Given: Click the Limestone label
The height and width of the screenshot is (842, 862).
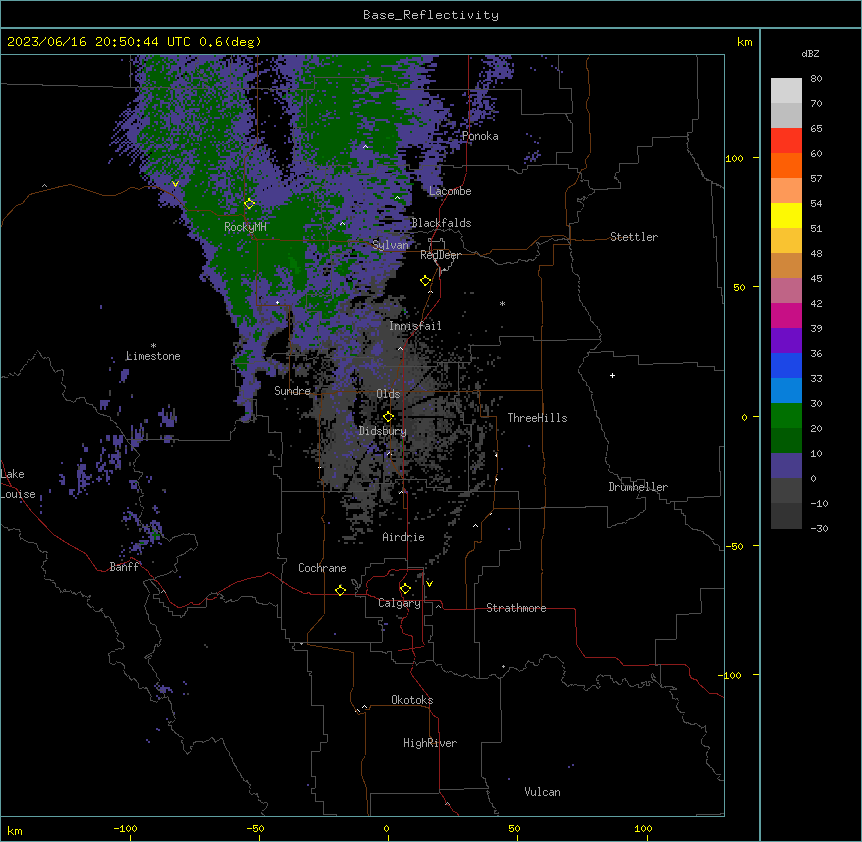Looking at the screenshot, I should [x=153, y=356].
